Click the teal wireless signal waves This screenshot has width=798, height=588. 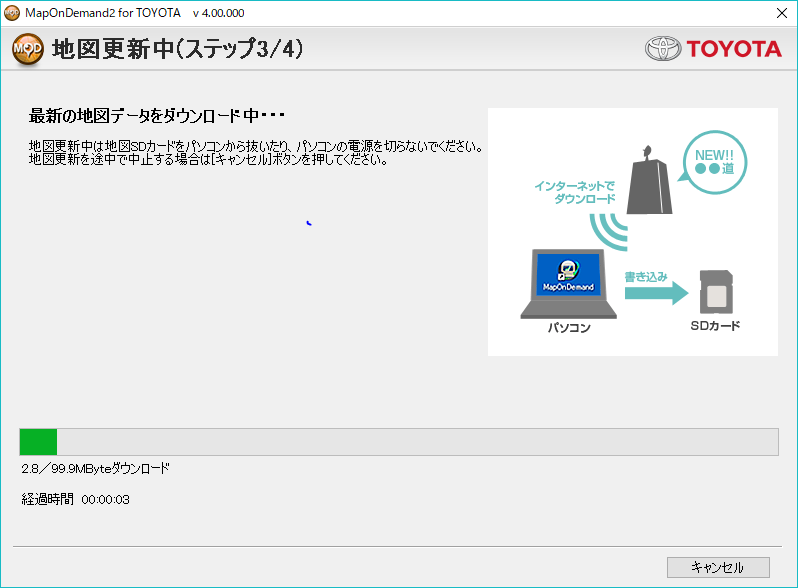609,232
